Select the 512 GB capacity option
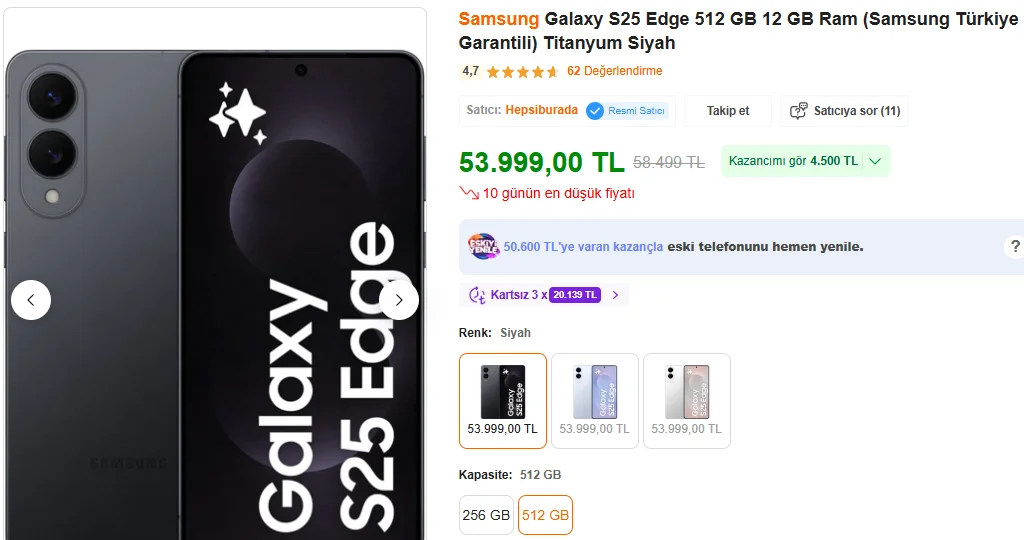The width and height of the screenshot is (1024, 540). pos(545,515)
